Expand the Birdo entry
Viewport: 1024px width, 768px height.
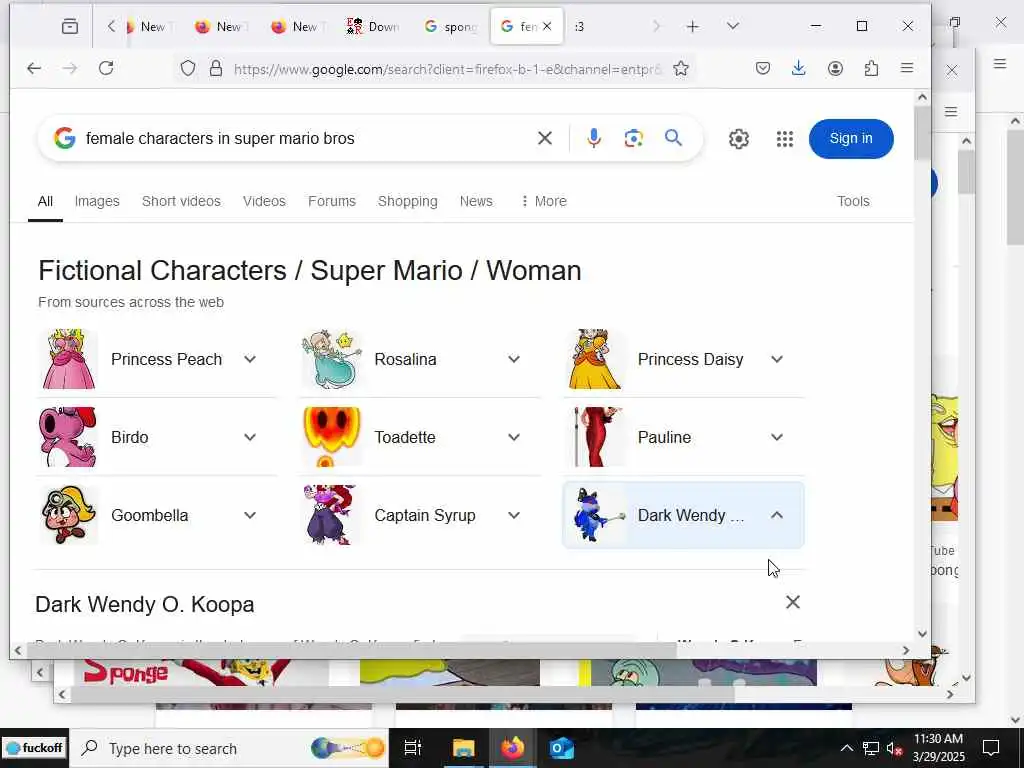click(x=249, y=437)
